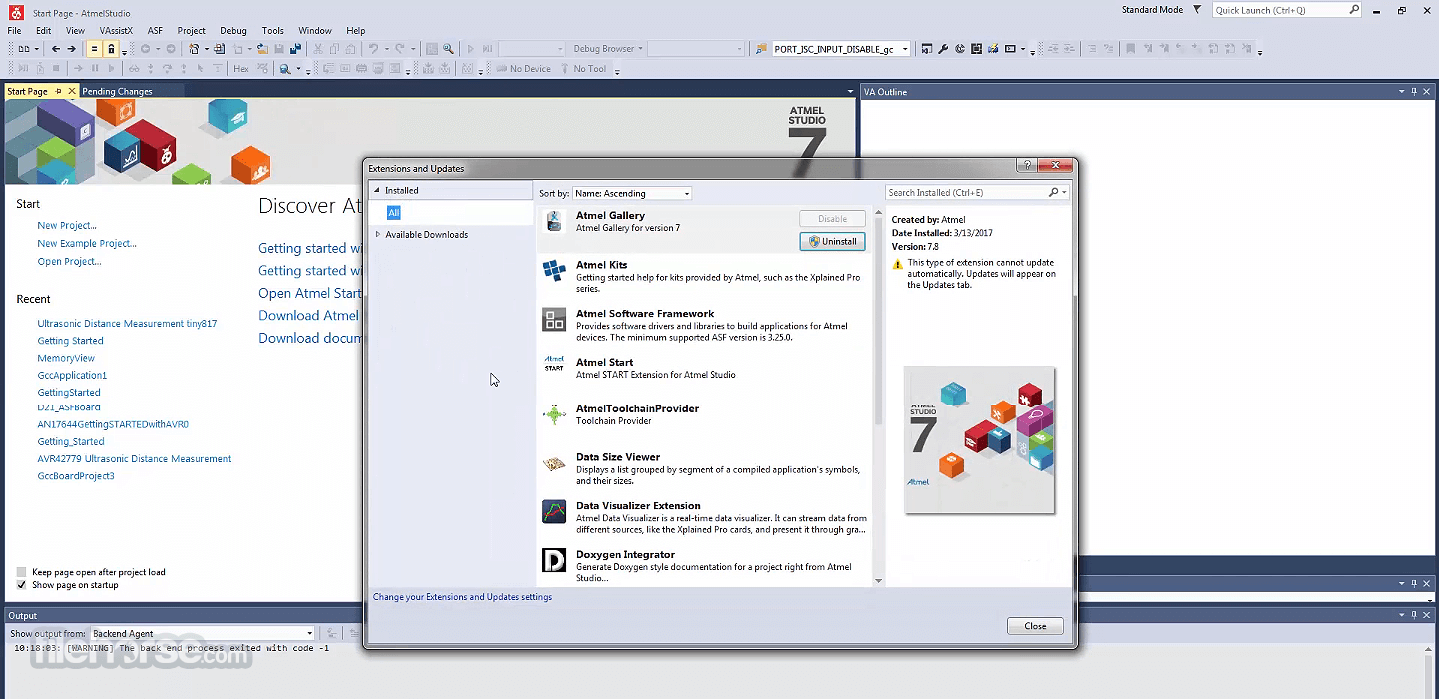Screen dimensions: 1439x699
Task: Click the Atmel Studio 7 preview image
Action: click(979, 439)
